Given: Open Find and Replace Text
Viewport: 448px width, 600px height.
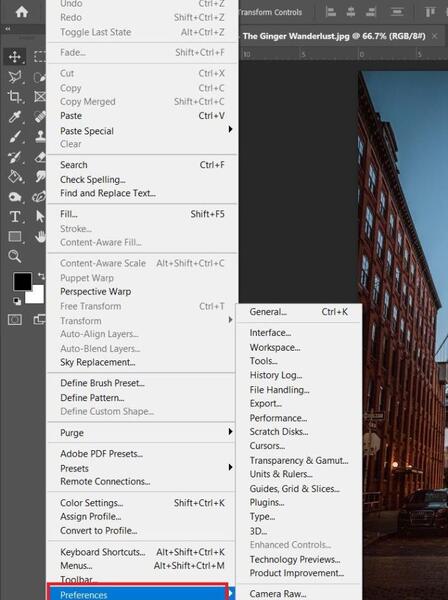Looking at the screenshot, I should [142, 193].
